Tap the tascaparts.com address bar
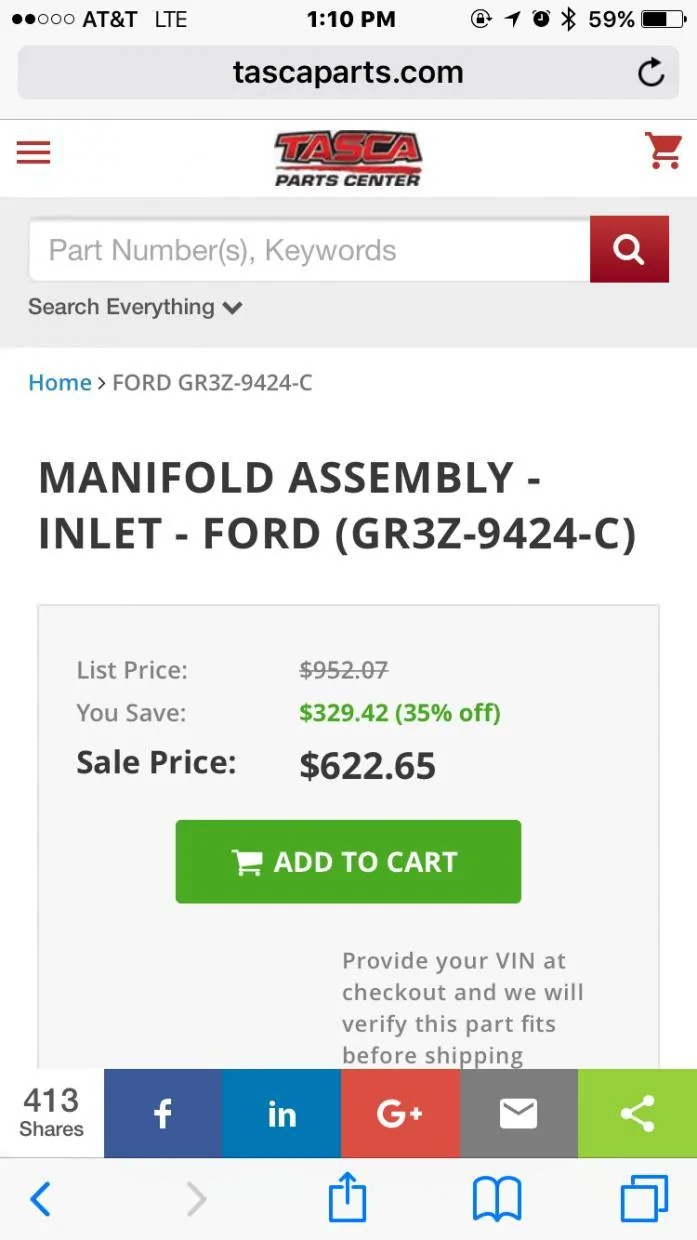 tap(348, 73)
